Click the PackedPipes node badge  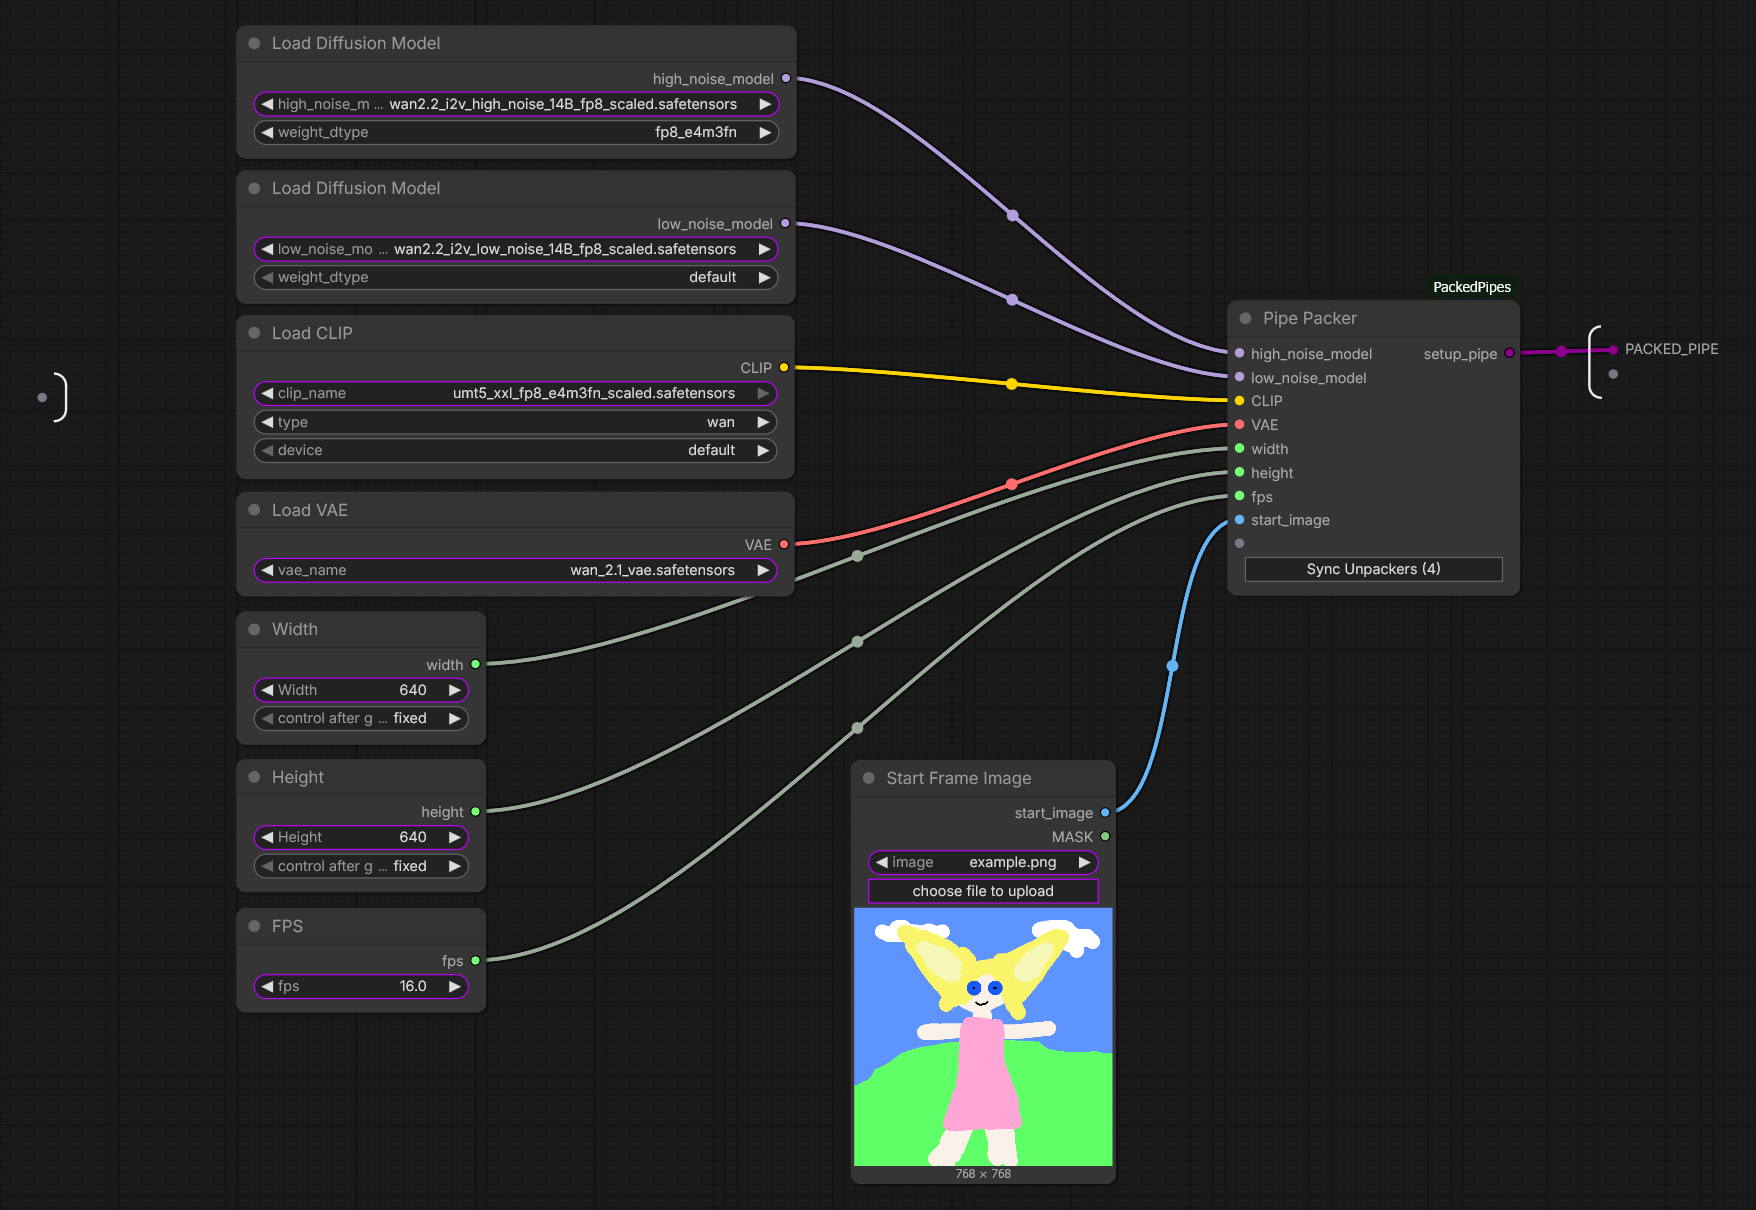1472,287
